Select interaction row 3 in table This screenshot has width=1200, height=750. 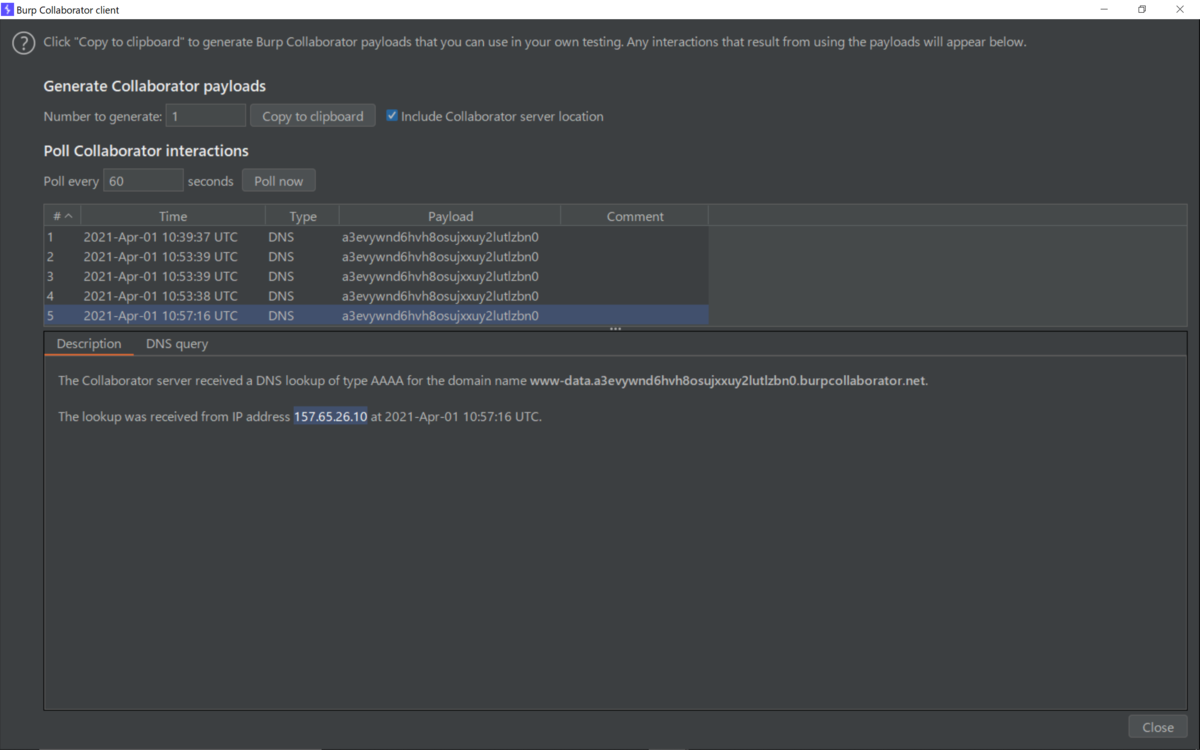coord(377,276)
